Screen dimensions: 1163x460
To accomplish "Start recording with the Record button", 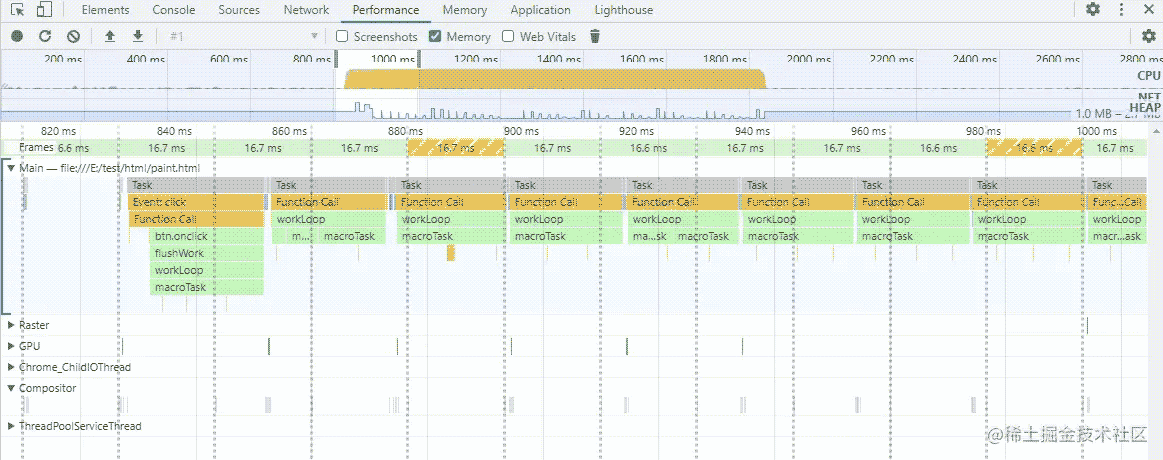I will pyautogui.click(x=17, y=36).
